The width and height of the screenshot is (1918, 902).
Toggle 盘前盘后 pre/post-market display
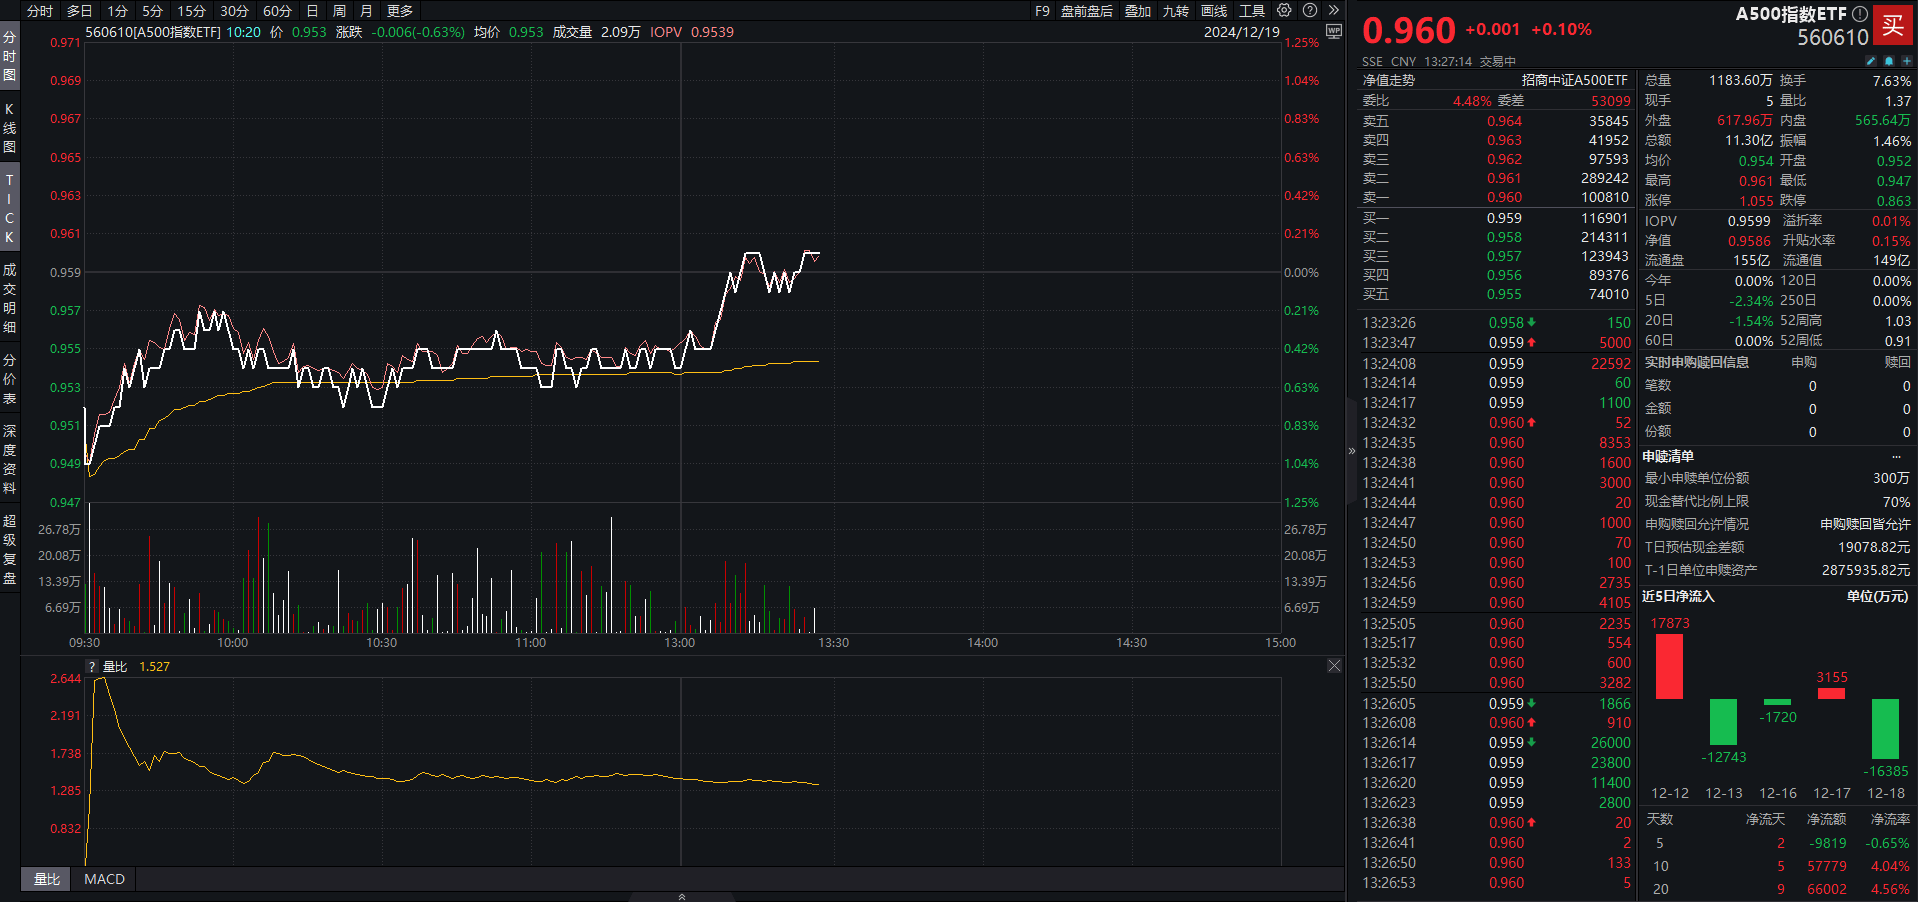tap(1086, 11)
